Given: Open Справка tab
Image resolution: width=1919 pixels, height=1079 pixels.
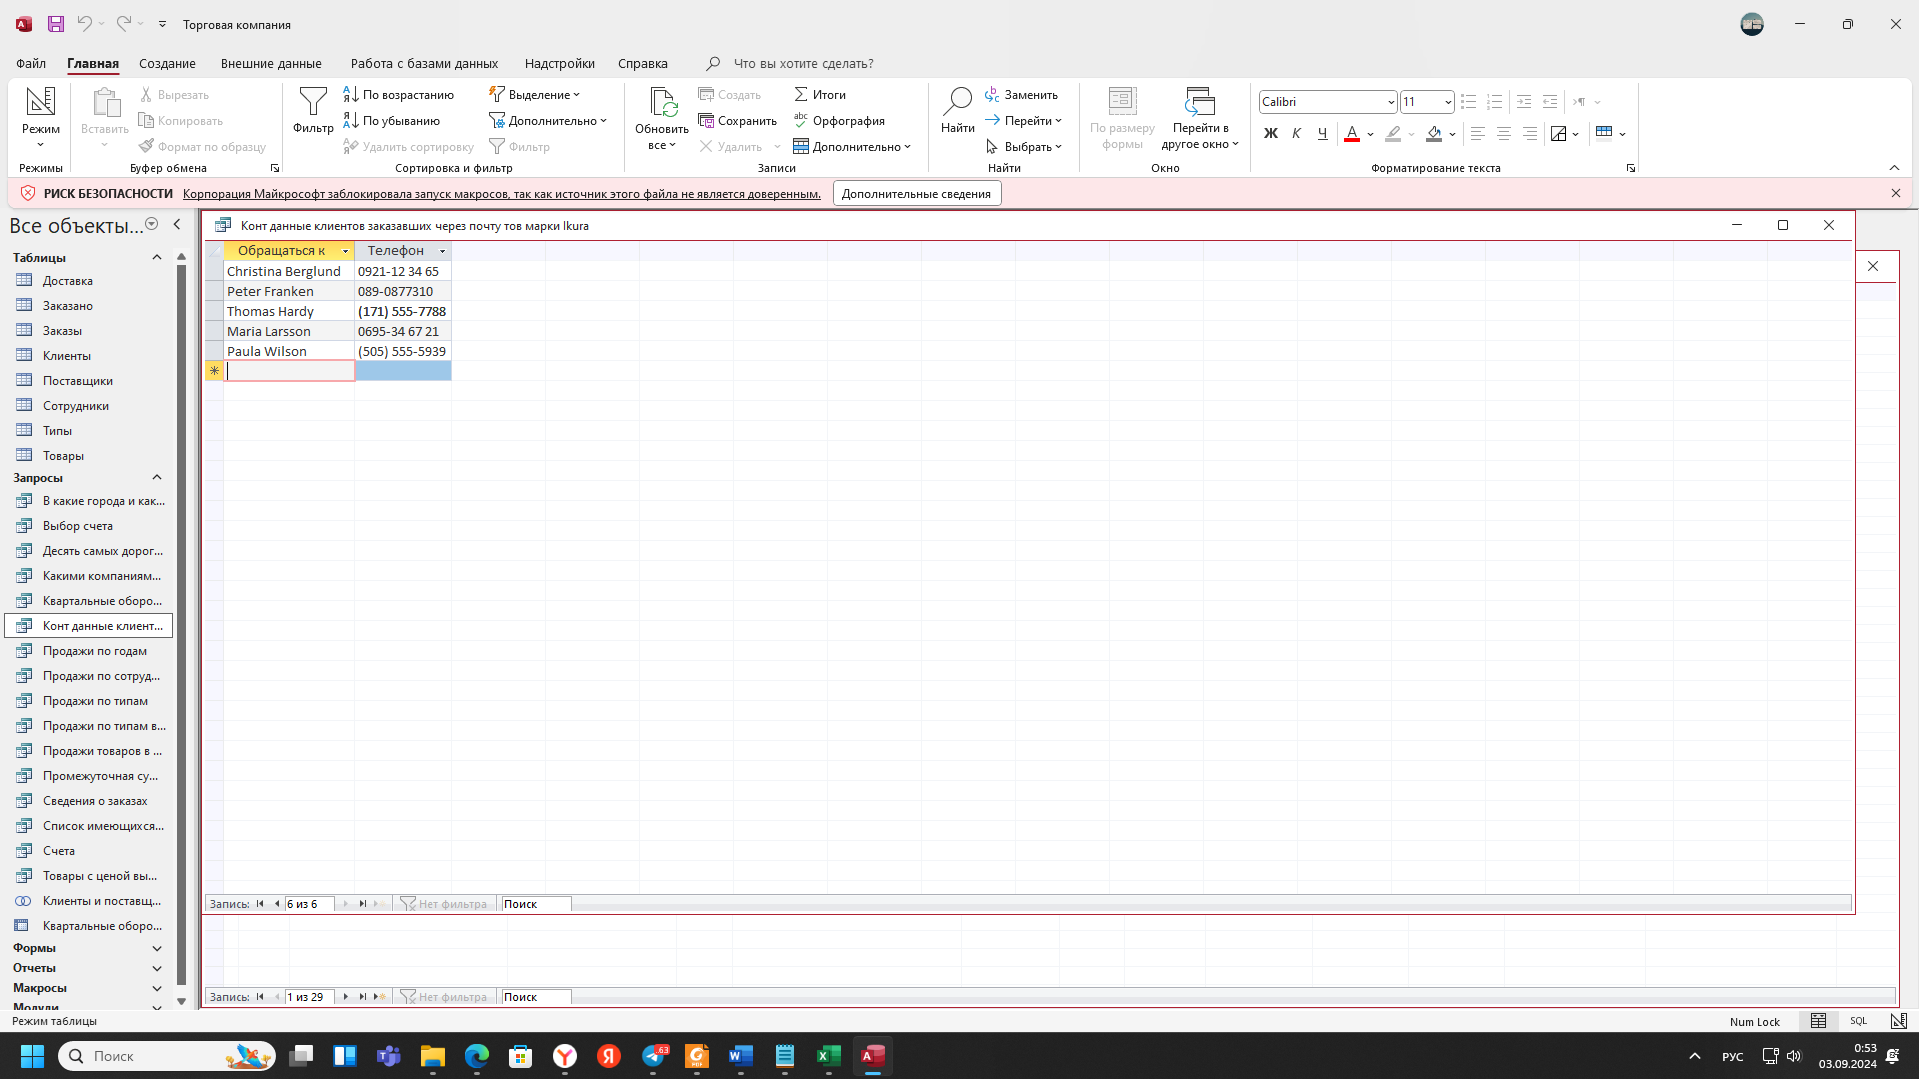Looking at the screenshot, I should (642, 63).
